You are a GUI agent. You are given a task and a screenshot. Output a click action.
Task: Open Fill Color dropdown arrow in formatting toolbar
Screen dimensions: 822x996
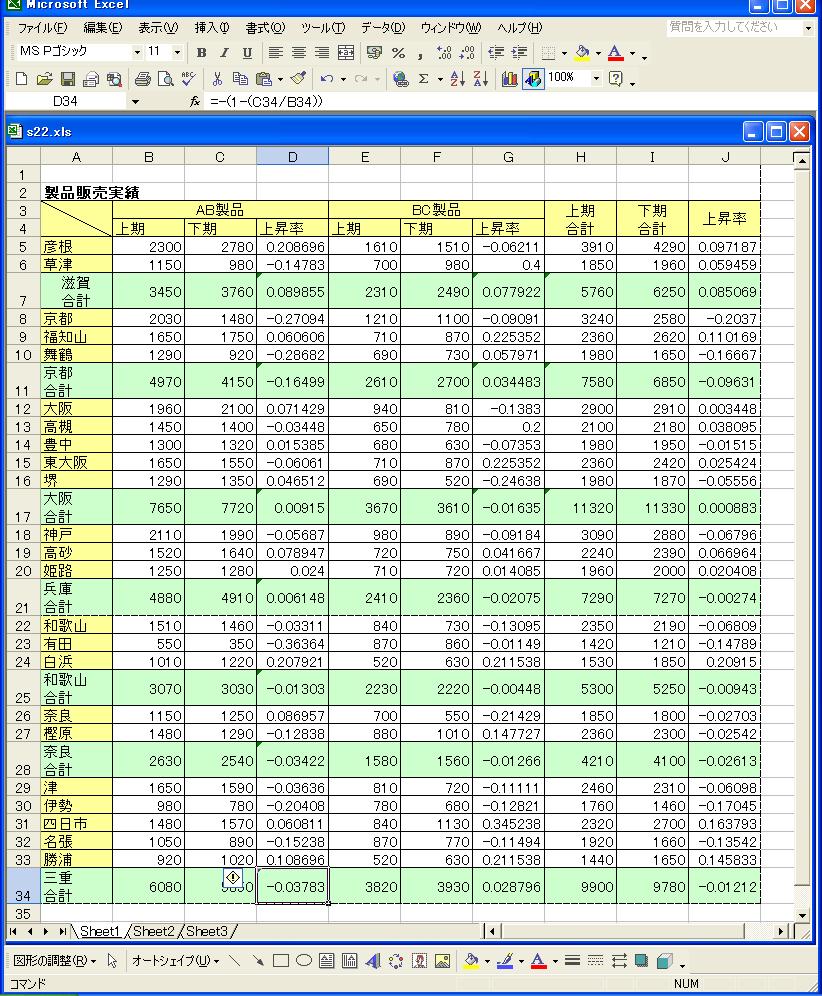(598, 53)
